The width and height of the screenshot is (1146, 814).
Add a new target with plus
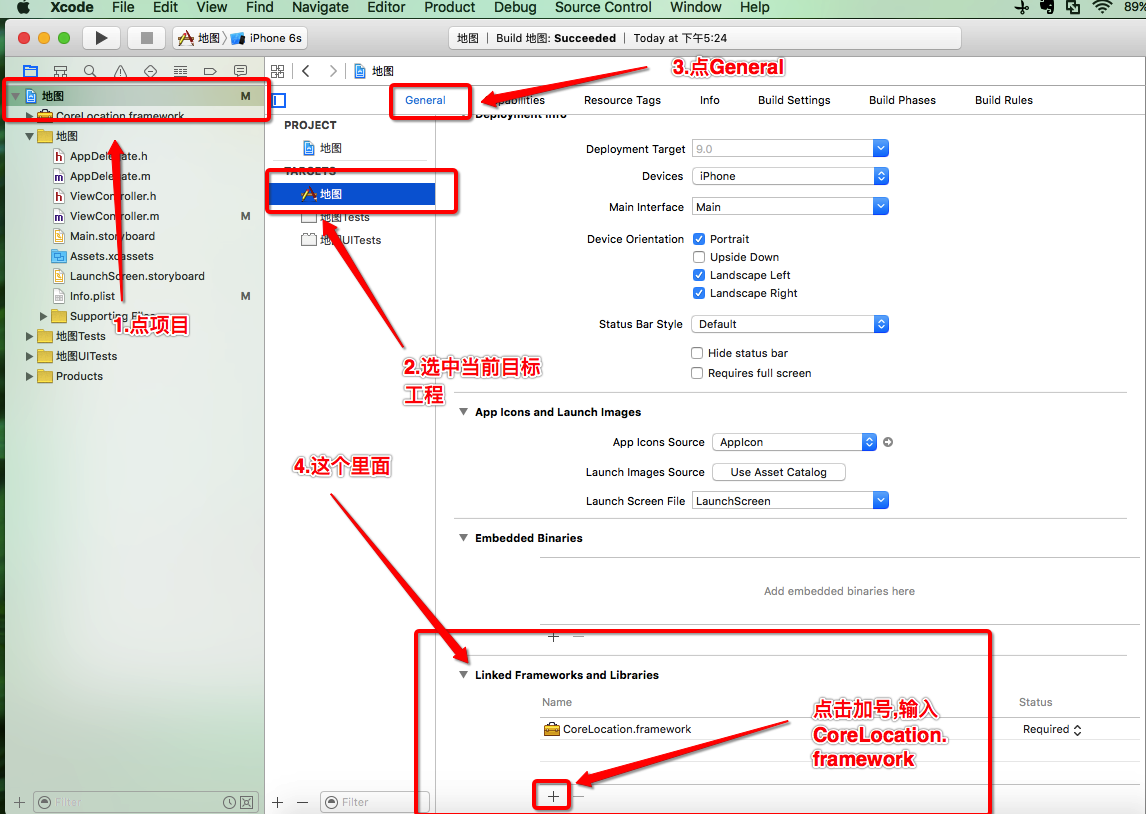coord(278,802)
